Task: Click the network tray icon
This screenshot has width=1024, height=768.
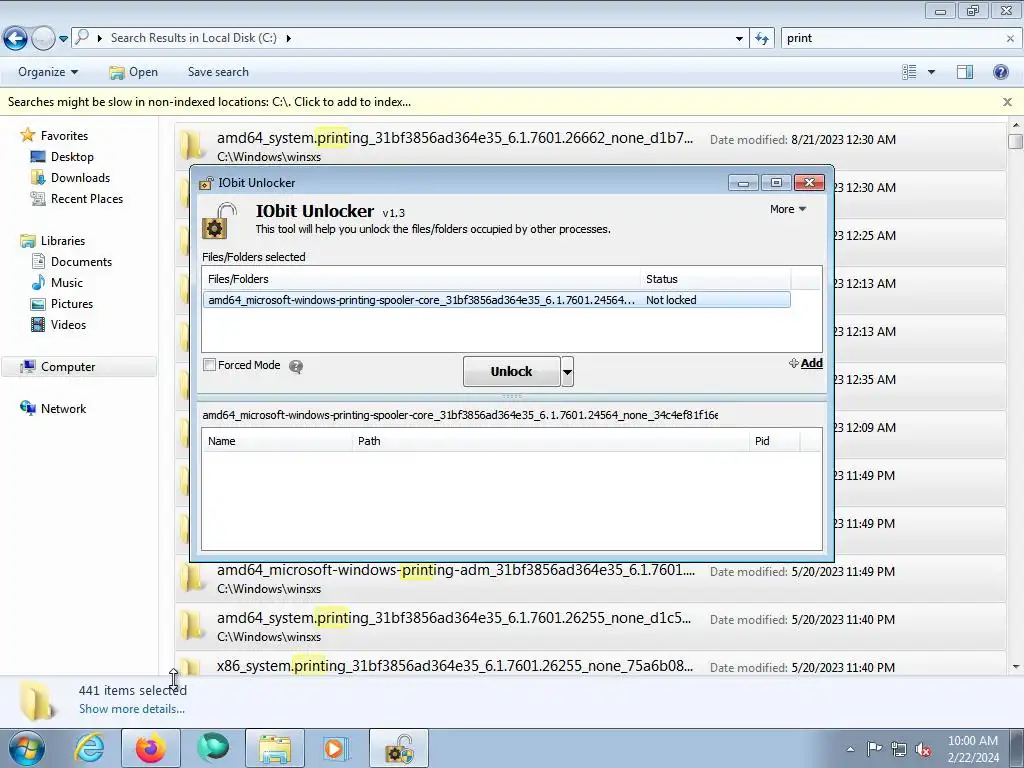Action: (x=899, y=749)
